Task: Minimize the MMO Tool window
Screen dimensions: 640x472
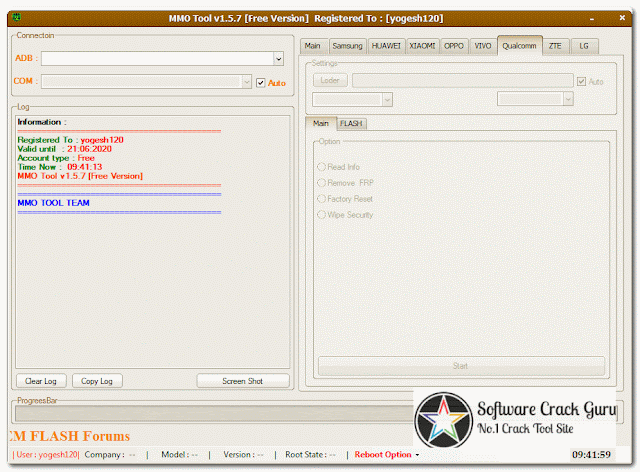Action: point(592,18)
